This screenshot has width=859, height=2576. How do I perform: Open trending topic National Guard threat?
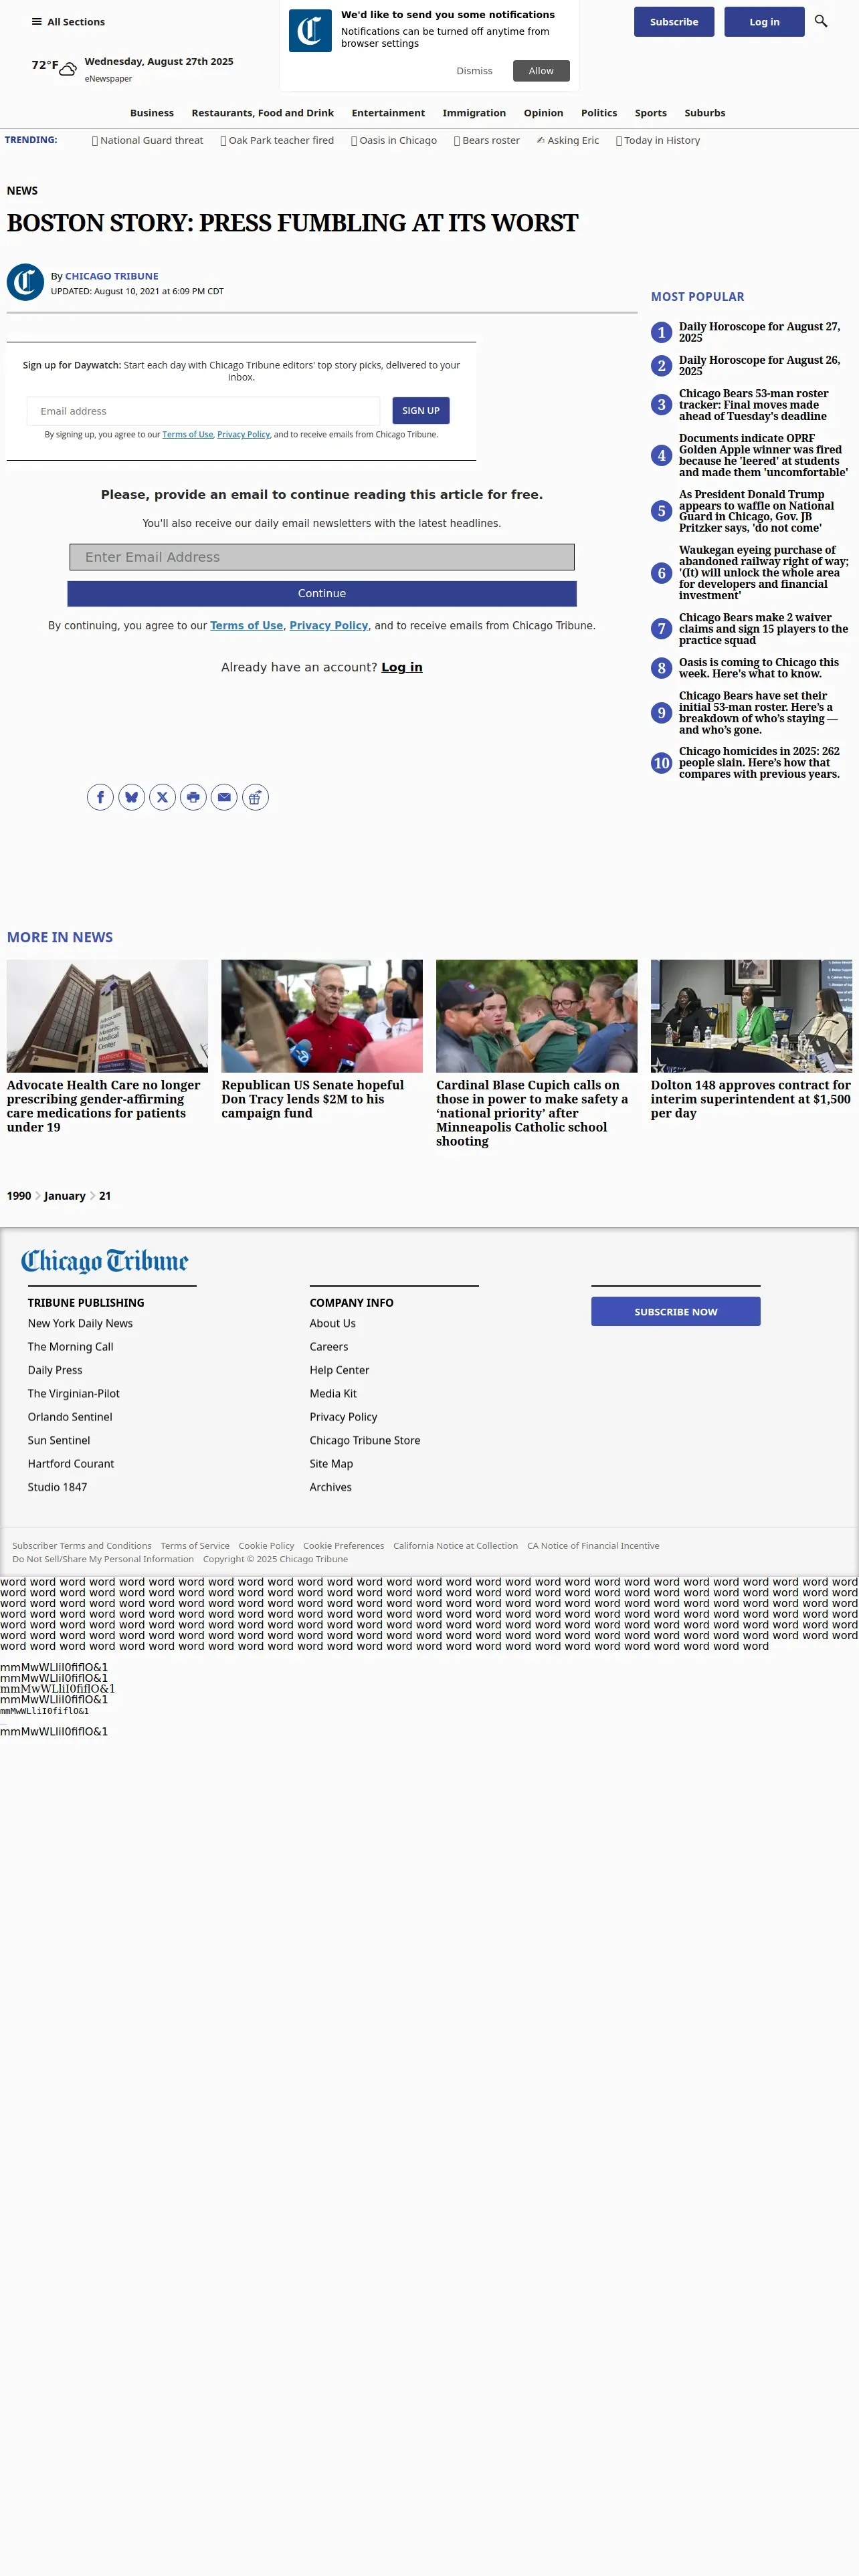pyautogui.click(x=148, y=141)
